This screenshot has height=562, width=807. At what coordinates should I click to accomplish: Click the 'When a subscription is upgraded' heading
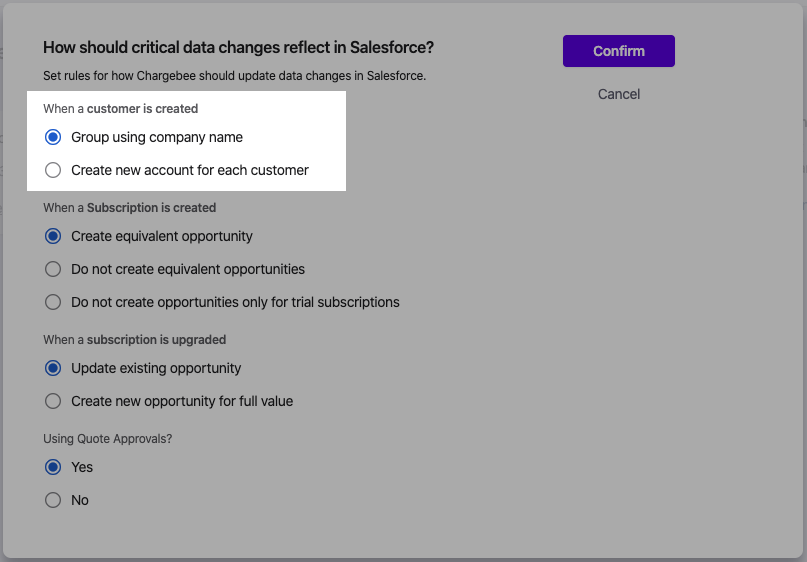(134, 340)
